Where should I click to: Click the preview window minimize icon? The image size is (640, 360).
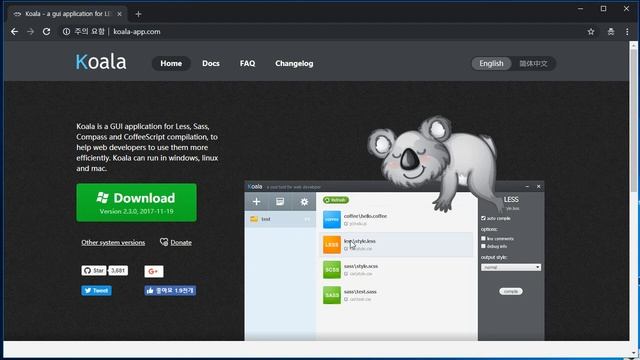[527, 187]
